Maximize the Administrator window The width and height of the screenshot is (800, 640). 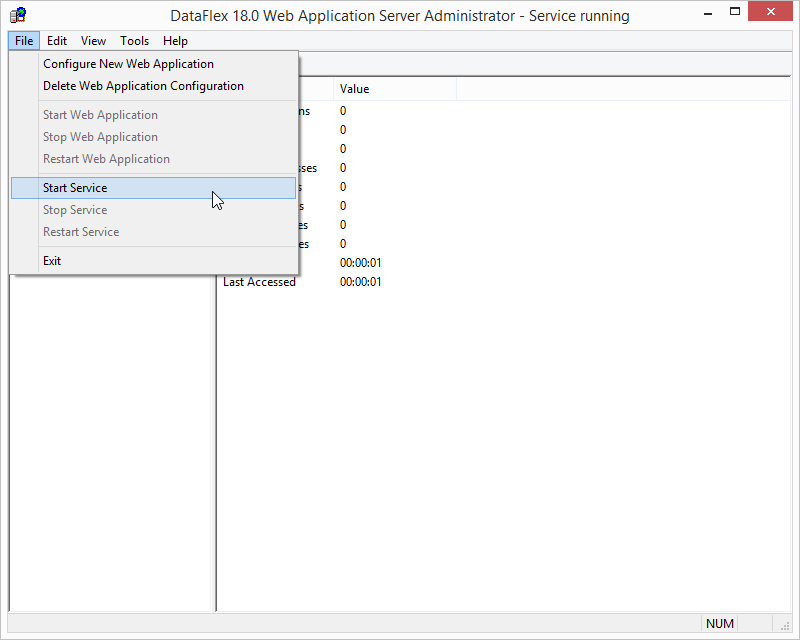click(735, 12)
